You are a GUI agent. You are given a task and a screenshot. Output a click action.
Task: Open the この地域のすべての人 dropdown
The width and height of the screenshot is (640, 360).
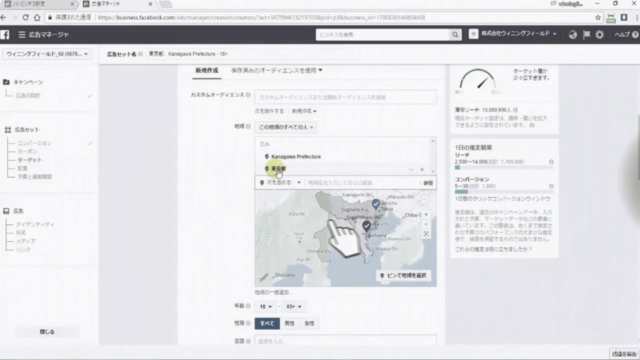point(286,127)
